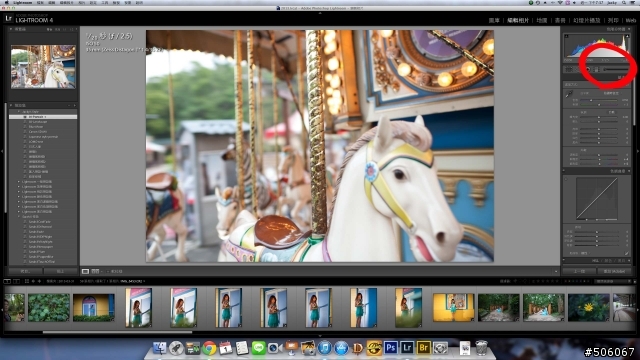Click the carousel preview in Navigator
The width and height of the screenshot is (640, 360).
(x=43, y=67)
